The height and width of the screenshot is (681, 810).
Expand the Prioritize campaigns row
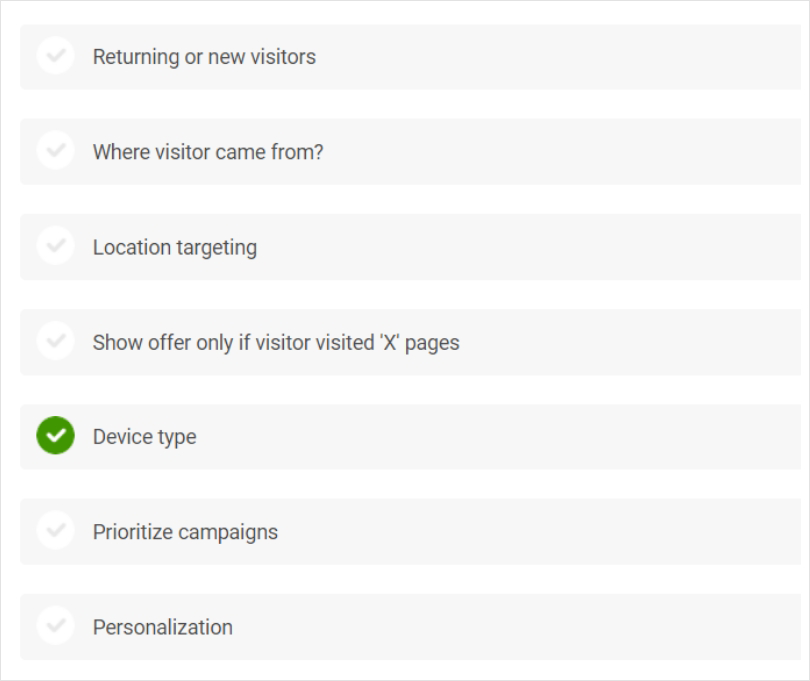pyautogui.click(x=410, y=532)
